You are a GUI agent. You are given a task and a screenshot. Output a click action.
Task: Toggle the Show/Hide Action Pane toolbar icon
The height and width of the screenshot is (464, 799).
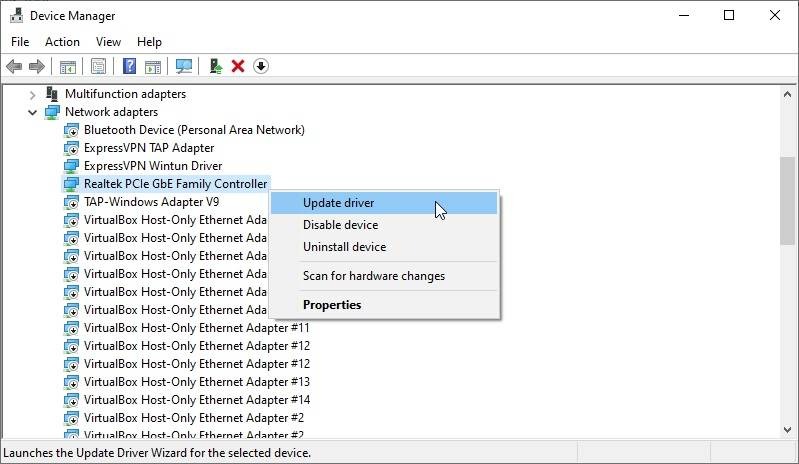[153, 66]
